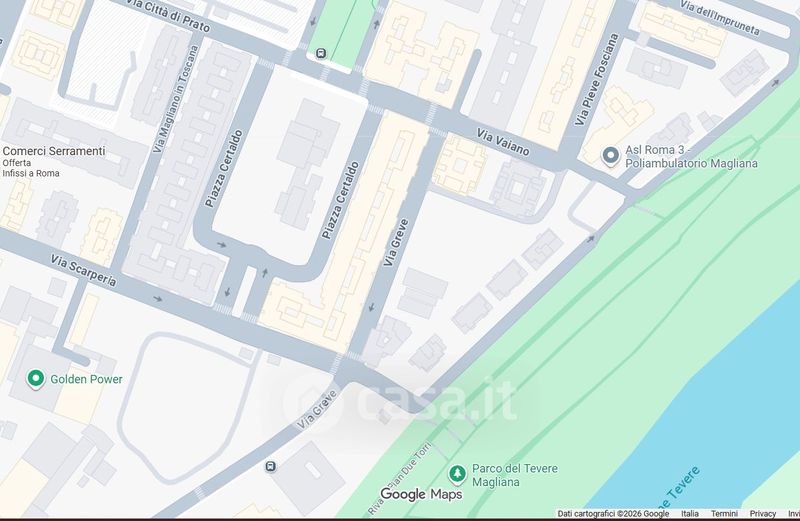Screen dimensions: 800x521
Task: Open the Termini link in the map footer
Action: pyautogui.click(x=724, y=513)
